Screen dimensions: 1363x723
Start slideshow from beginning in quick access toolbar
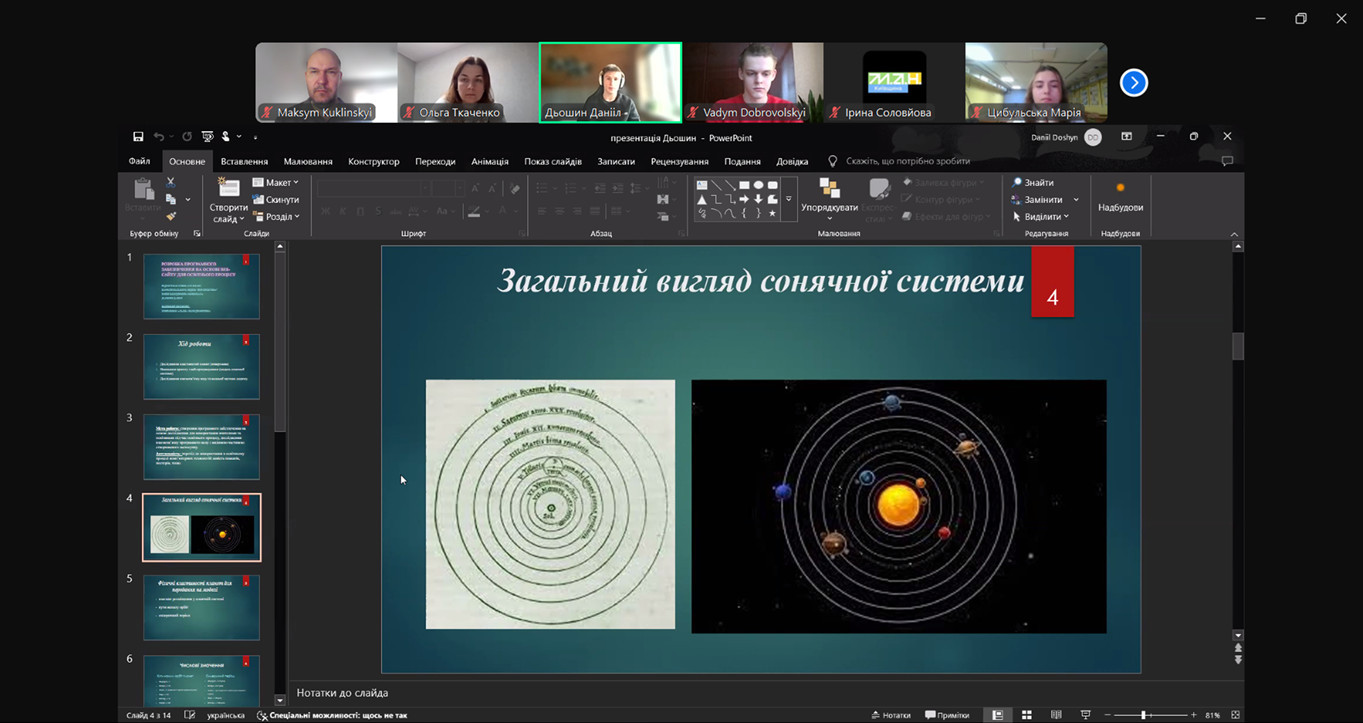click(207, 137)
